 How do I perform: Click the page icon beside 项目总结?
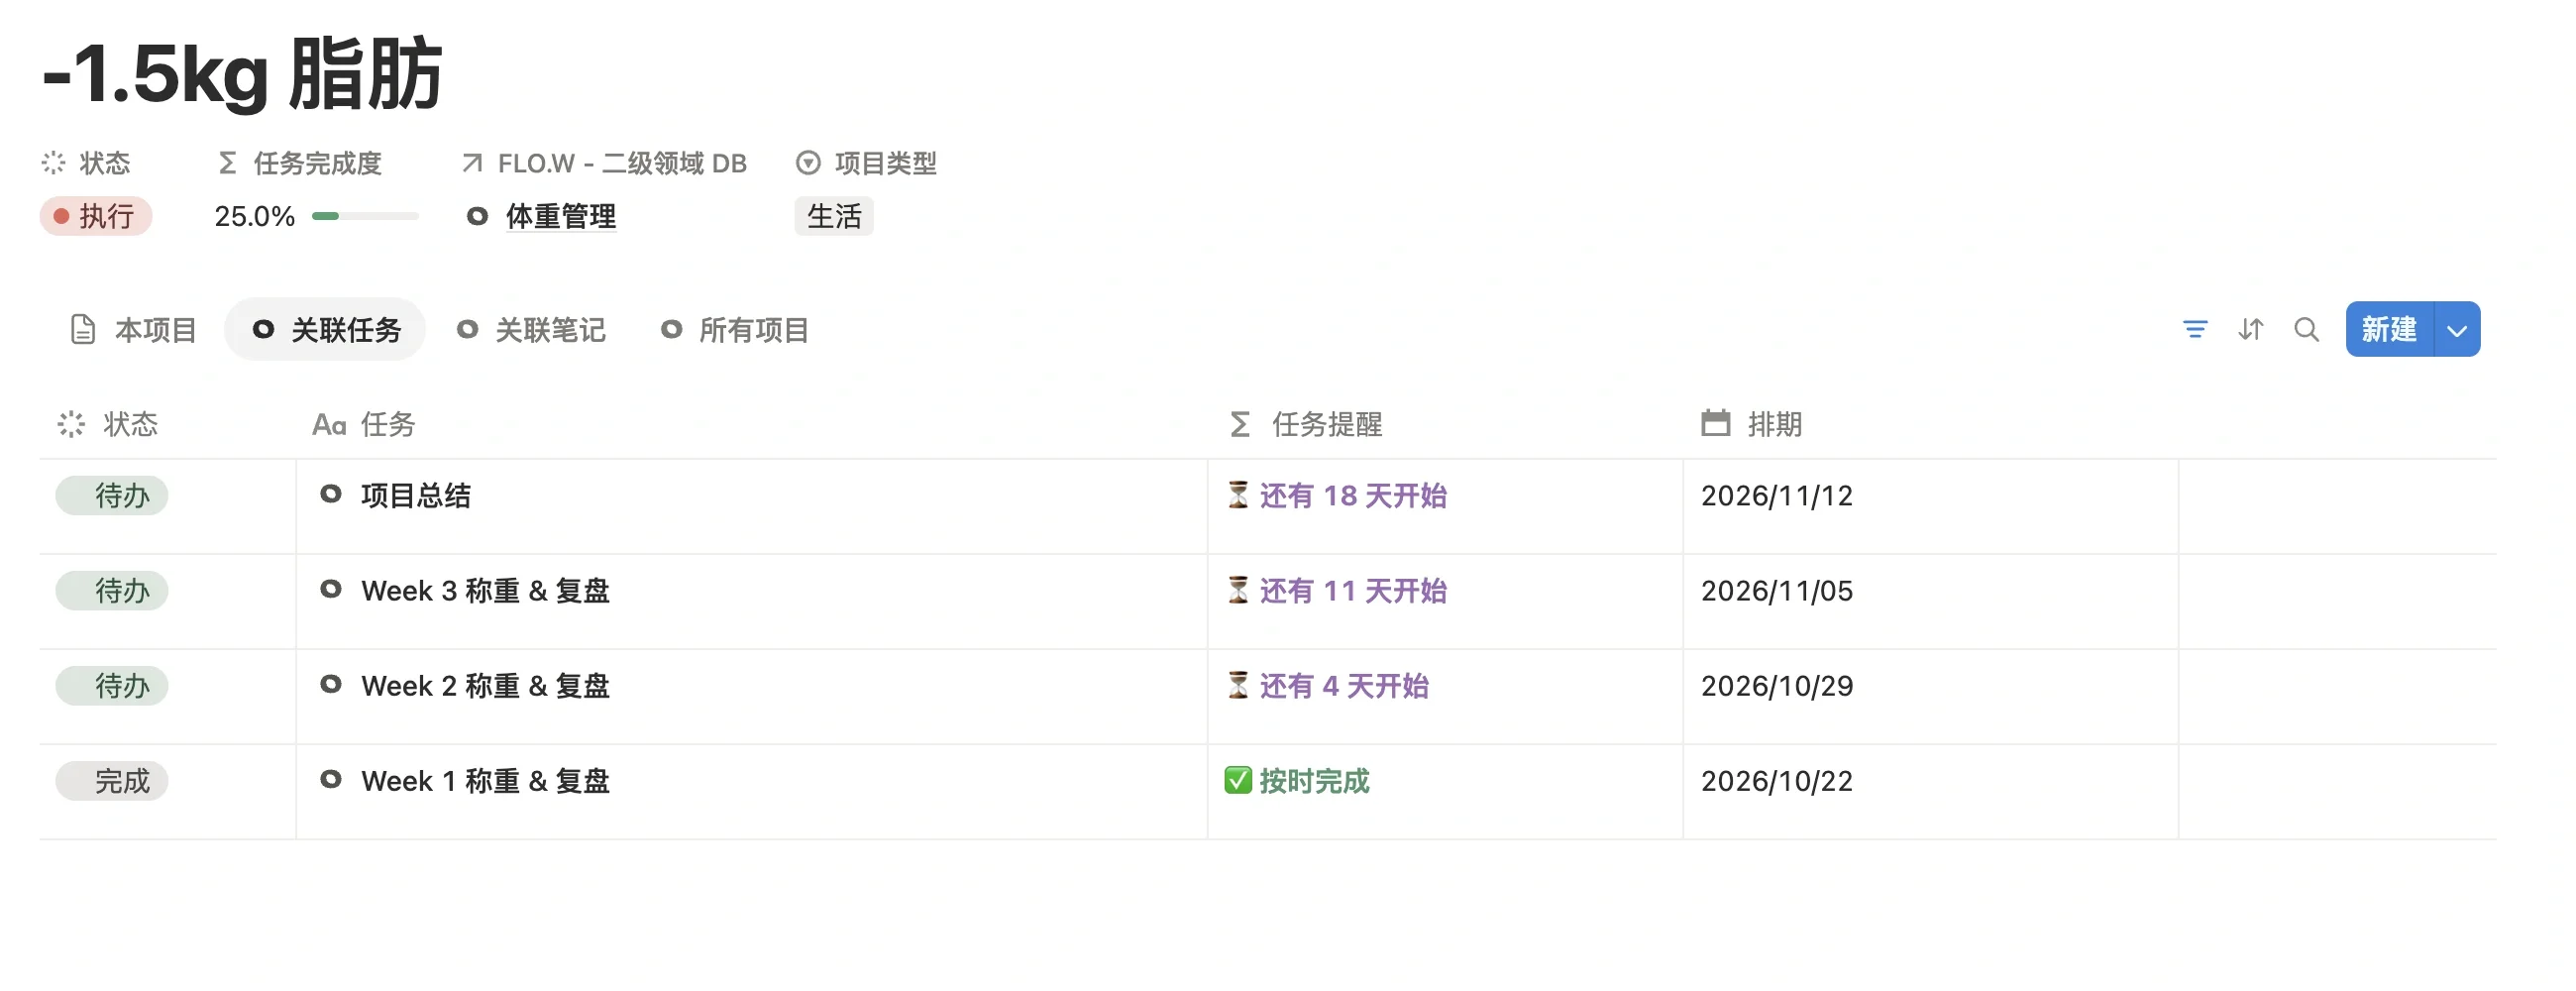[x=330, y=494]
